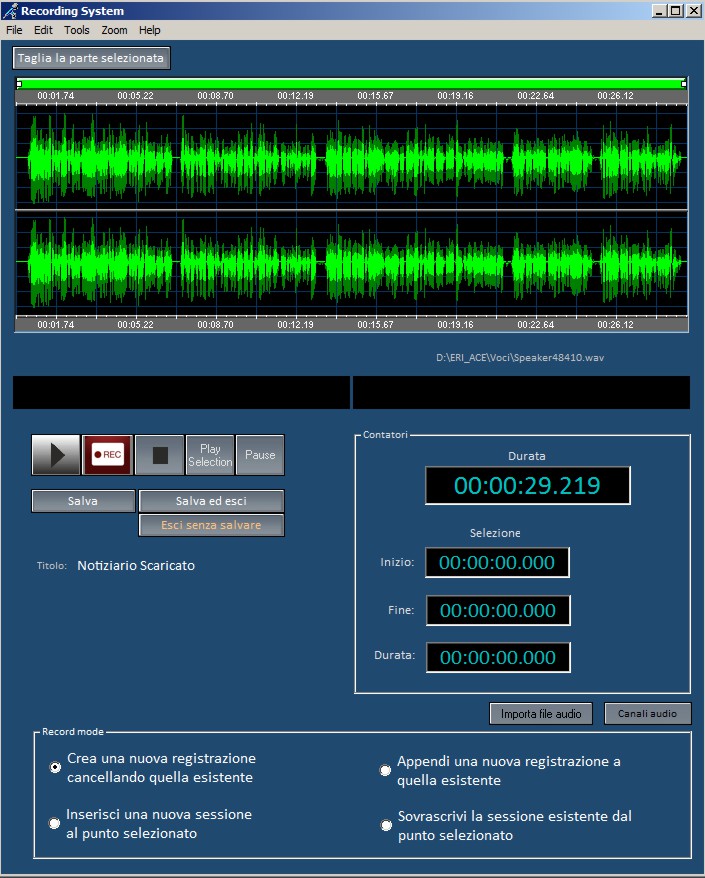Select Crea una nuova registrazione radio option
Screen dimensions: 705x878
click(55, 767)
